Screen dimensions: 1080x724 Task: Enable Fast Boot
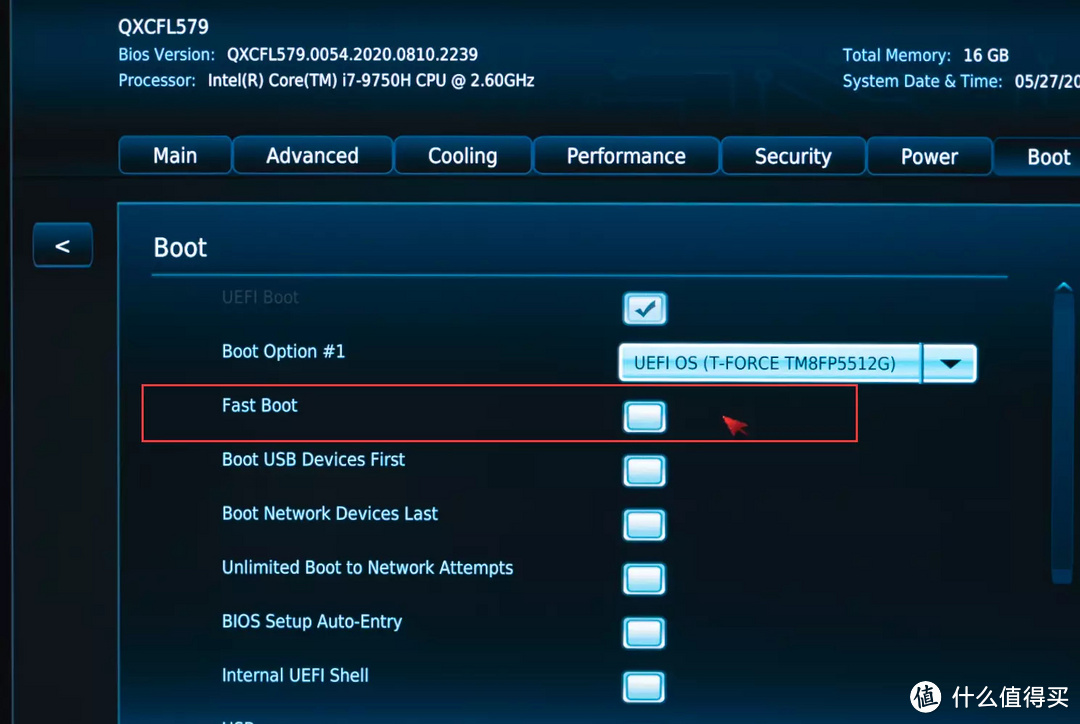pos(644,417)
